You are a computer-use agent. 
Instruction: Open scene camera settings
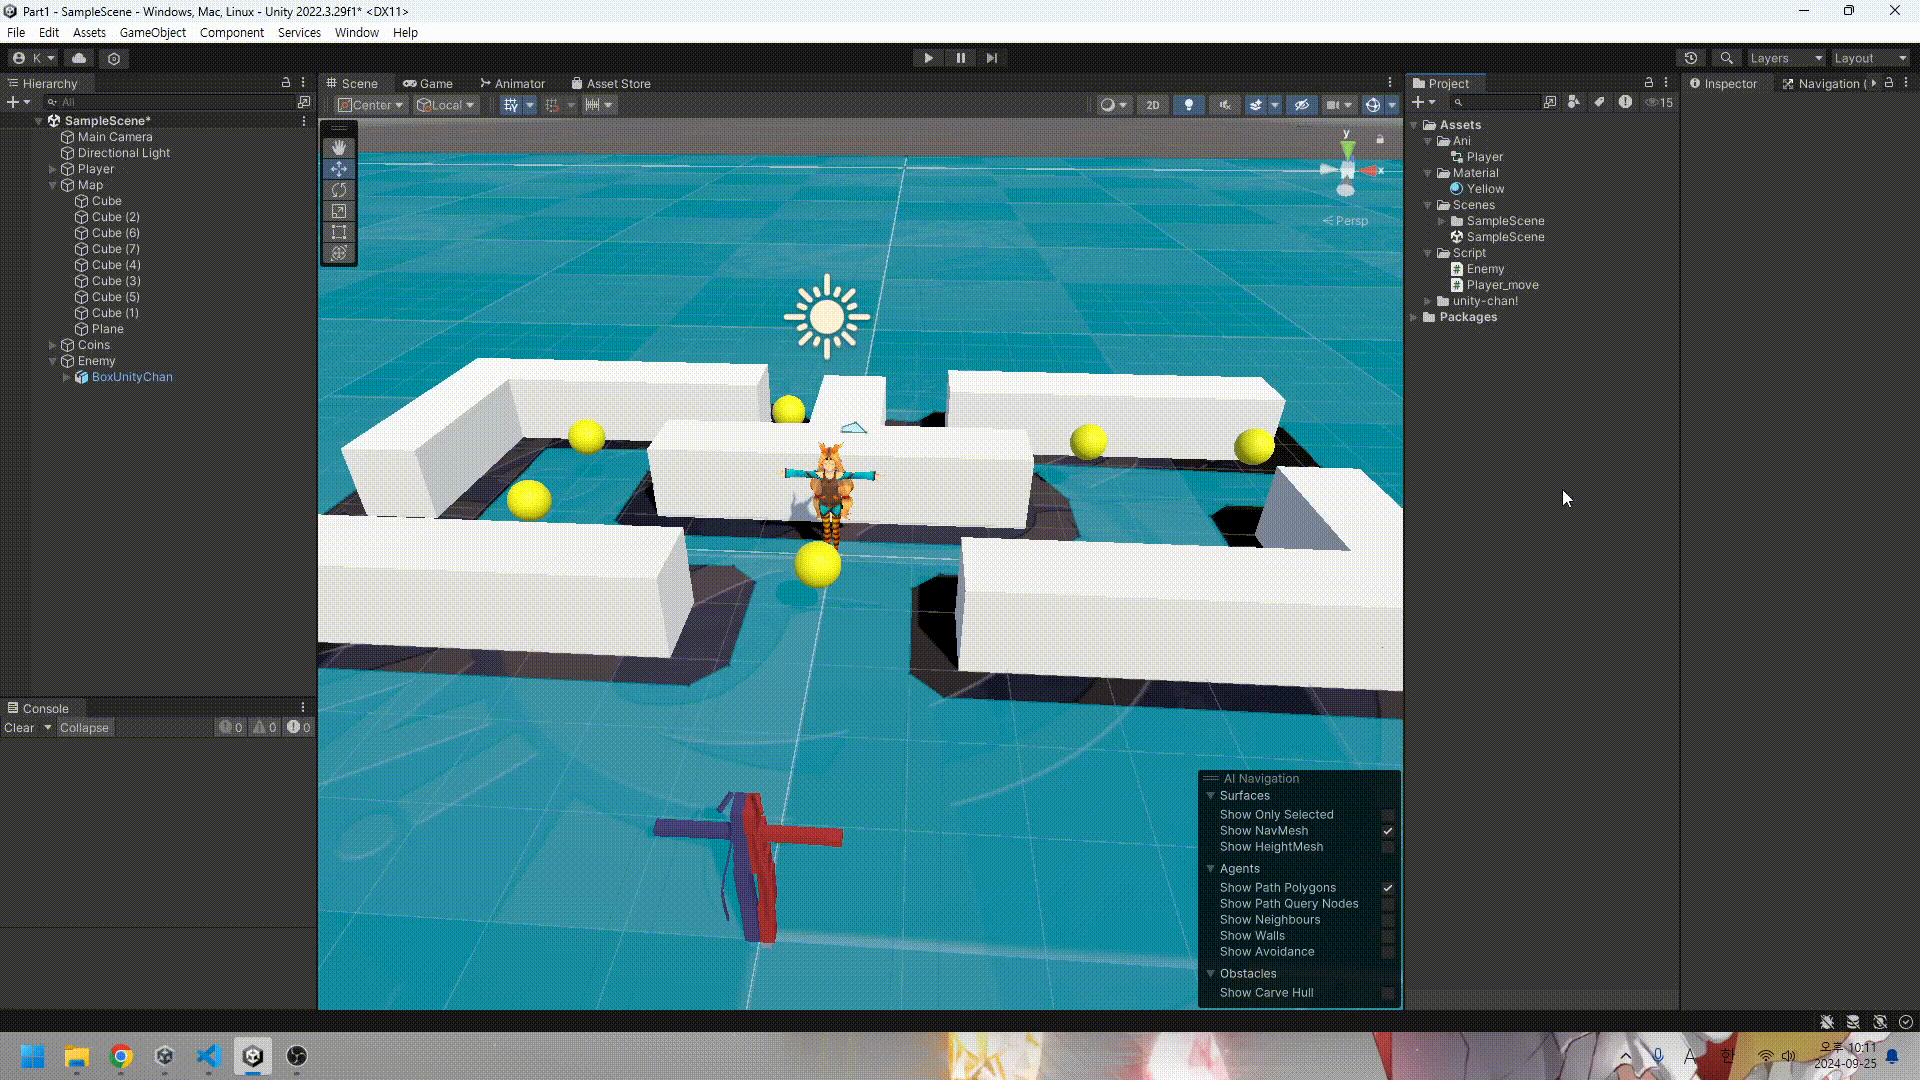(x=1338, y=105)
